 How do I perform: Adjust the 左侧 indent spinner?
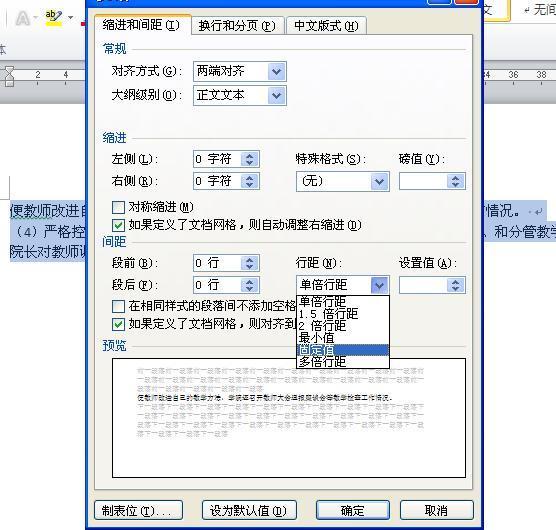tap(250, 159)
